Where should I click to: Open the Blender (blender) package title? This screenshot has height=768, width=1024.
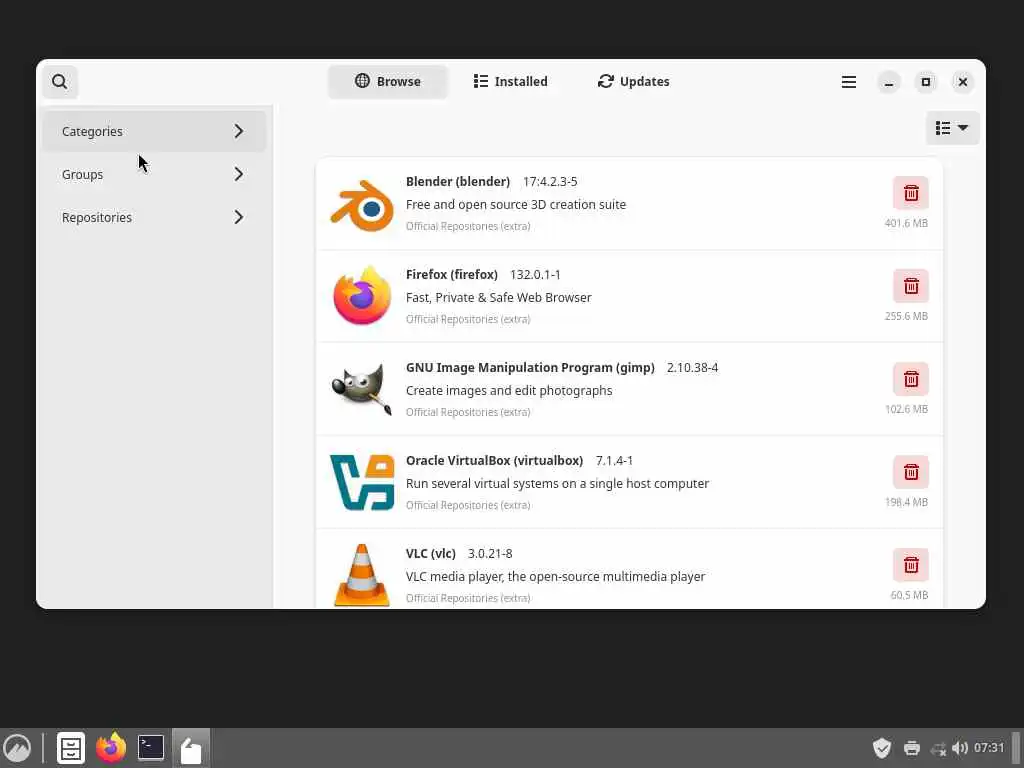[458, 182]
